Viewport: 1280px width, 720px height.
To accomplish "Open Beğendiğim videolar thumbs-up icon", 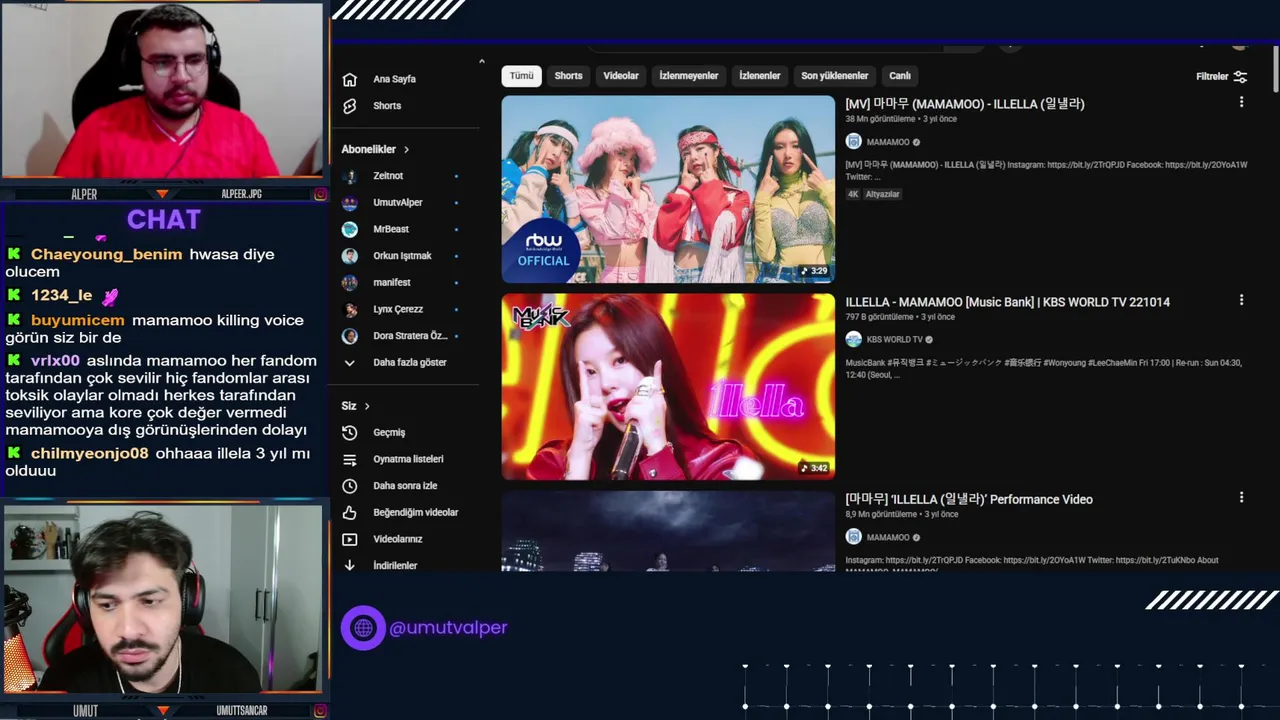I will pos(349,513).
